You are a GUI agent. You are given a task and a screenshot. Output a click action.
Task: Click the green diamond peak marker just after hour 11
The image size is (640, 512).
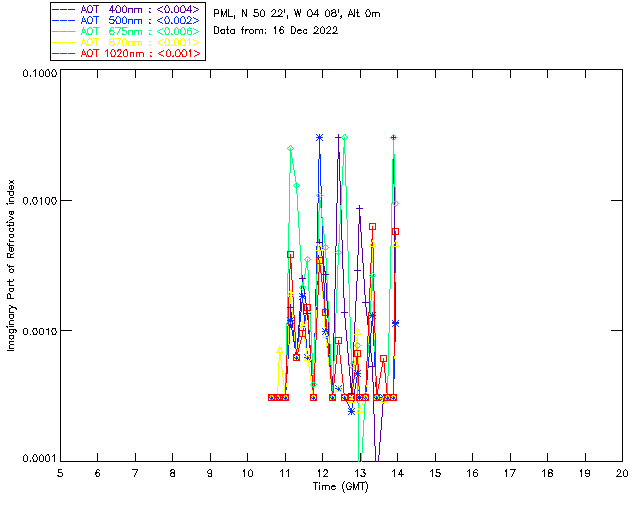point(290,149)
